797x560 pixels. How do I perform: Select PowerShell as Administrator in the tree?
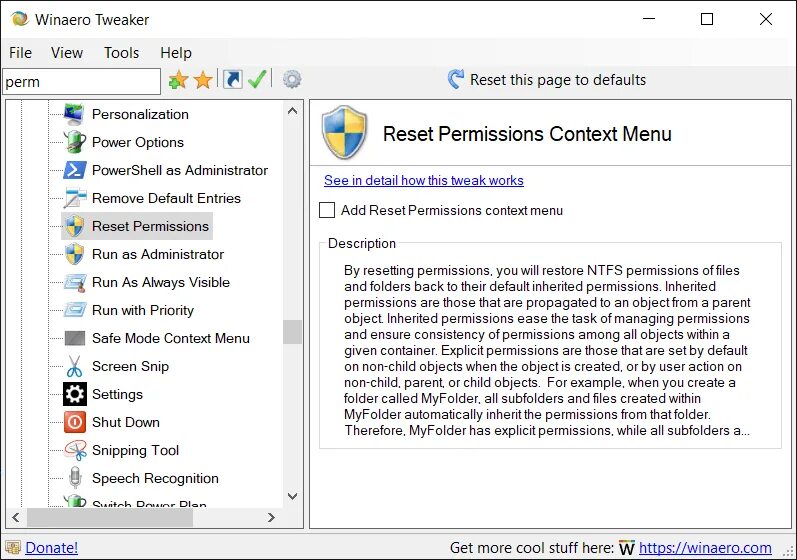[179, 170]
